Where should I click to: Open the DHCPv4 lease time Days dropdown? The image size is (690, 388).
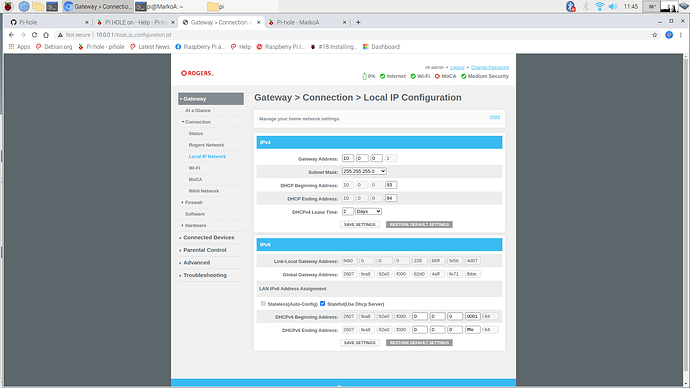(x=368, y=212)
